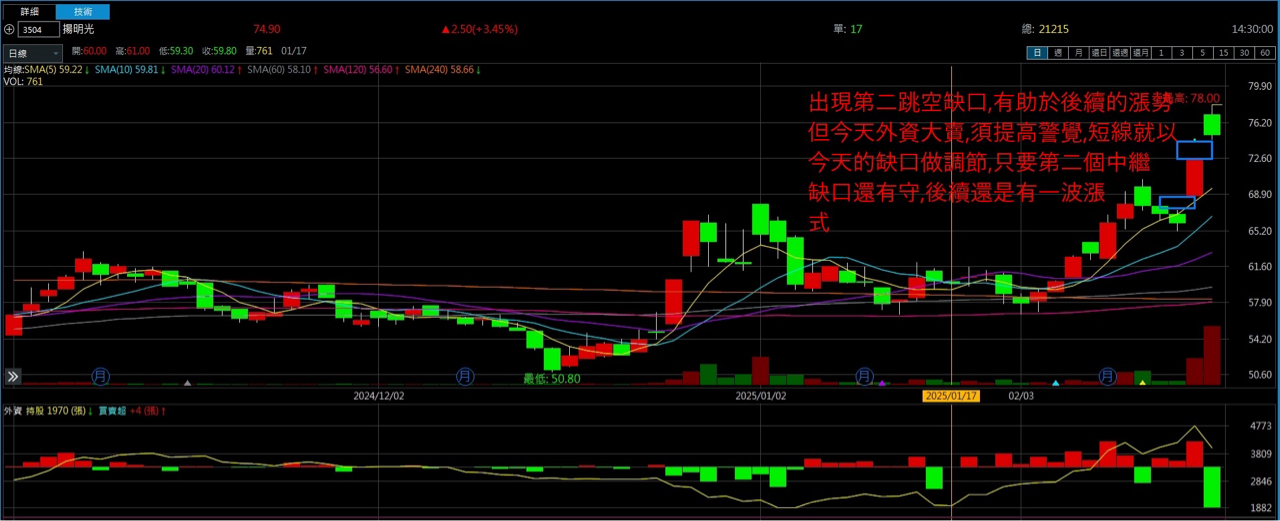Select the 3 minute period button
The width and height of the screenshot is (1280, 521).
tap(1181, 52)
